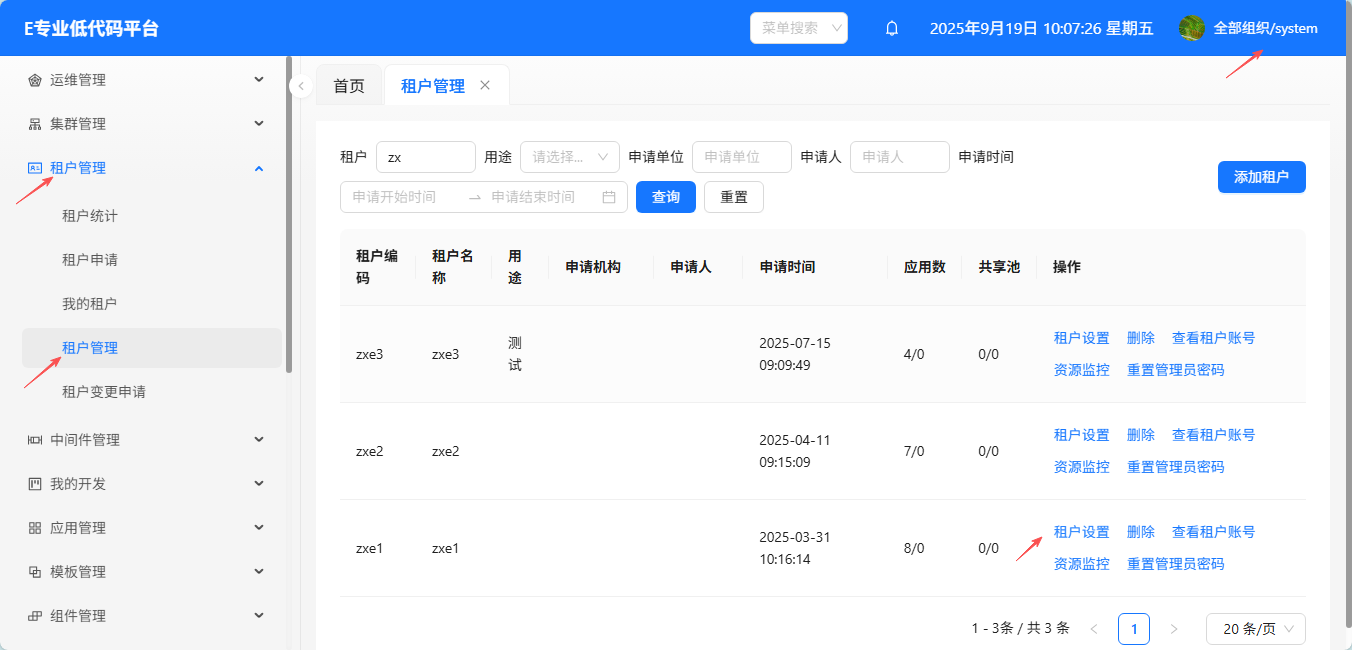Click the 添加租户 button
Screen dimensions: 1352x650
pyautogui.click(x=1261, y=177)
